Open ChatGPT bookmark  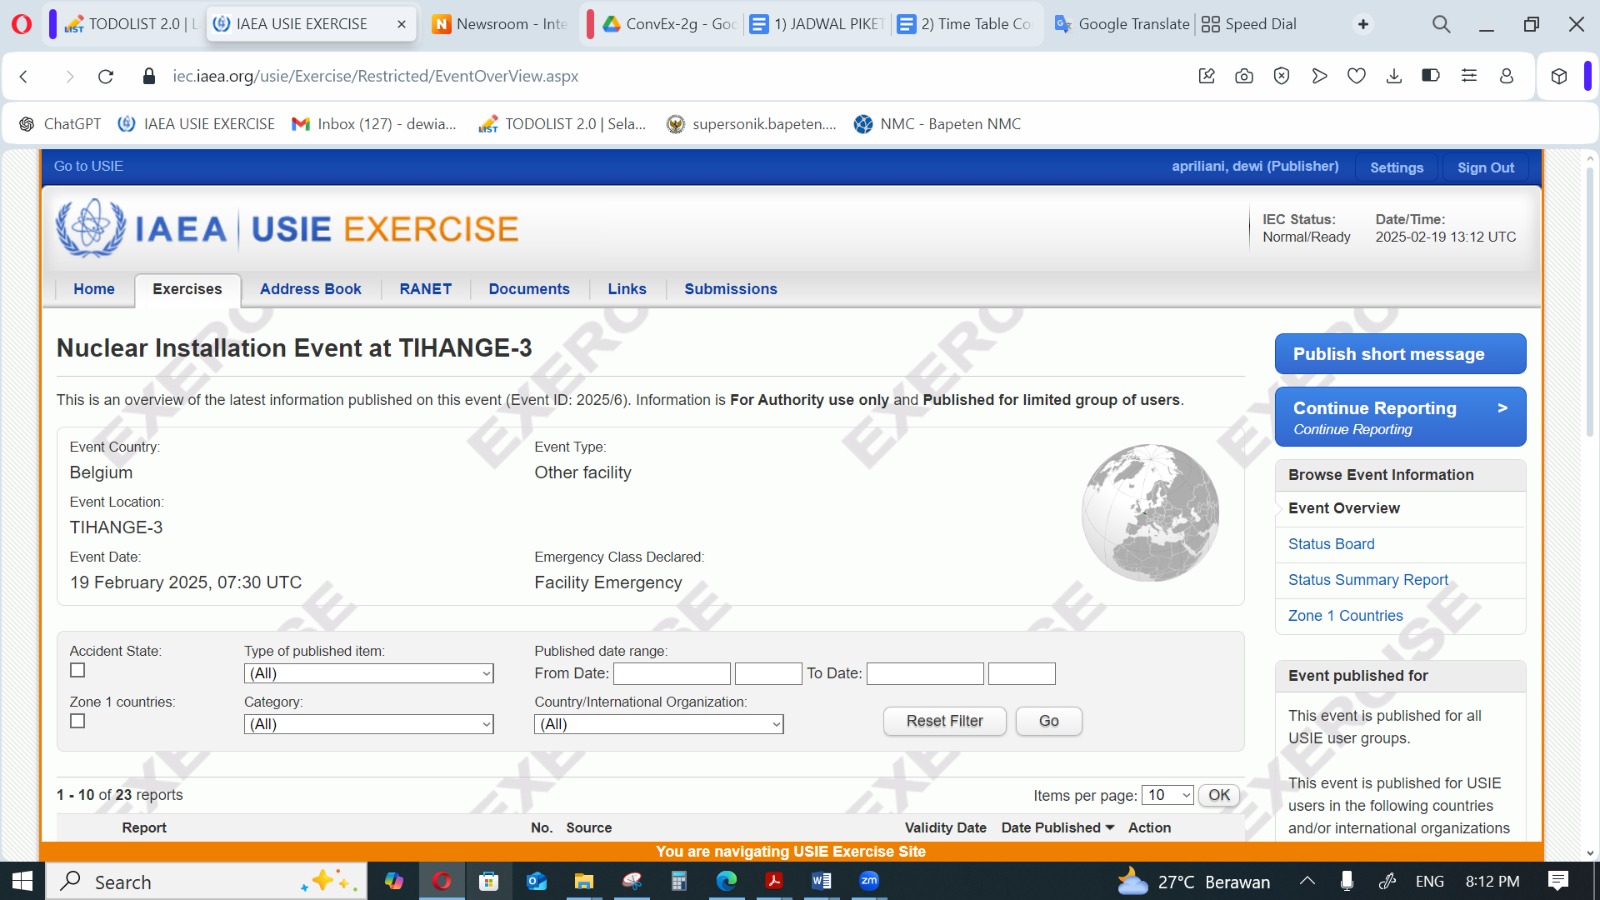click(60, 124)
